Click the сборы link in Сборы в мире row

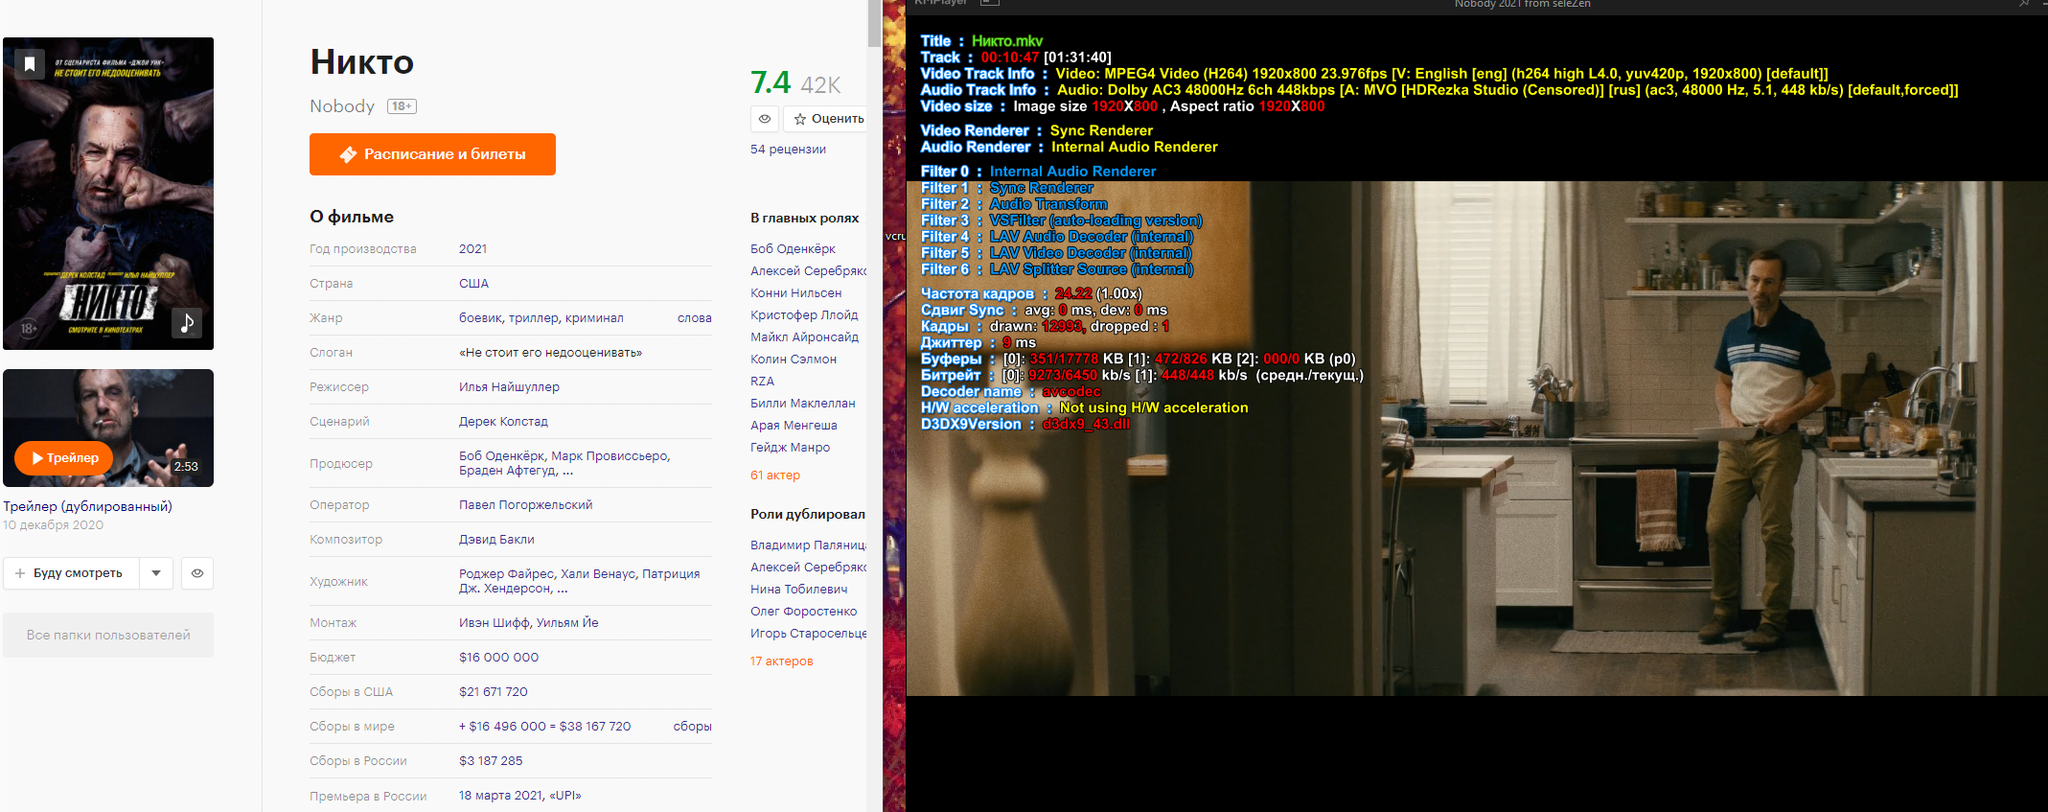tap(692, 726)
